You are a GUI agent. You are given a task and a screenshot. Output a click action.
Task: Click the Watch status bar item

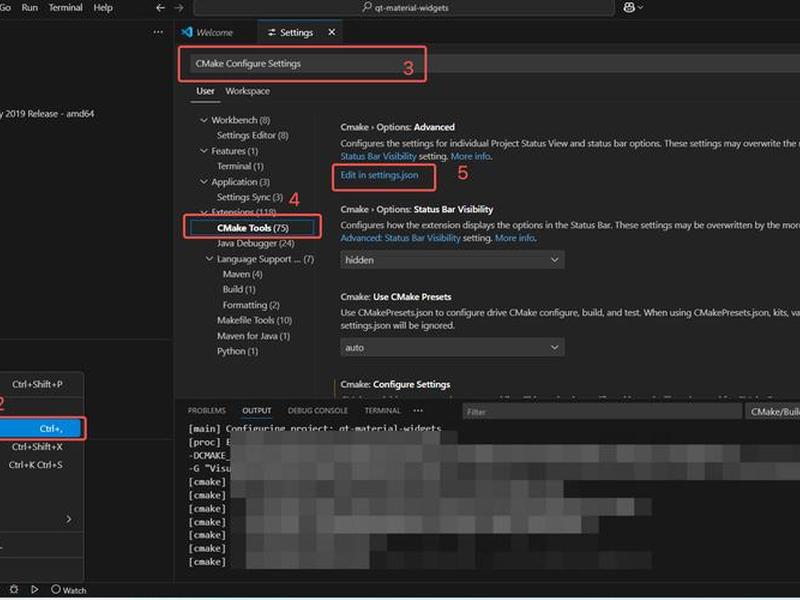pos(68,590)
